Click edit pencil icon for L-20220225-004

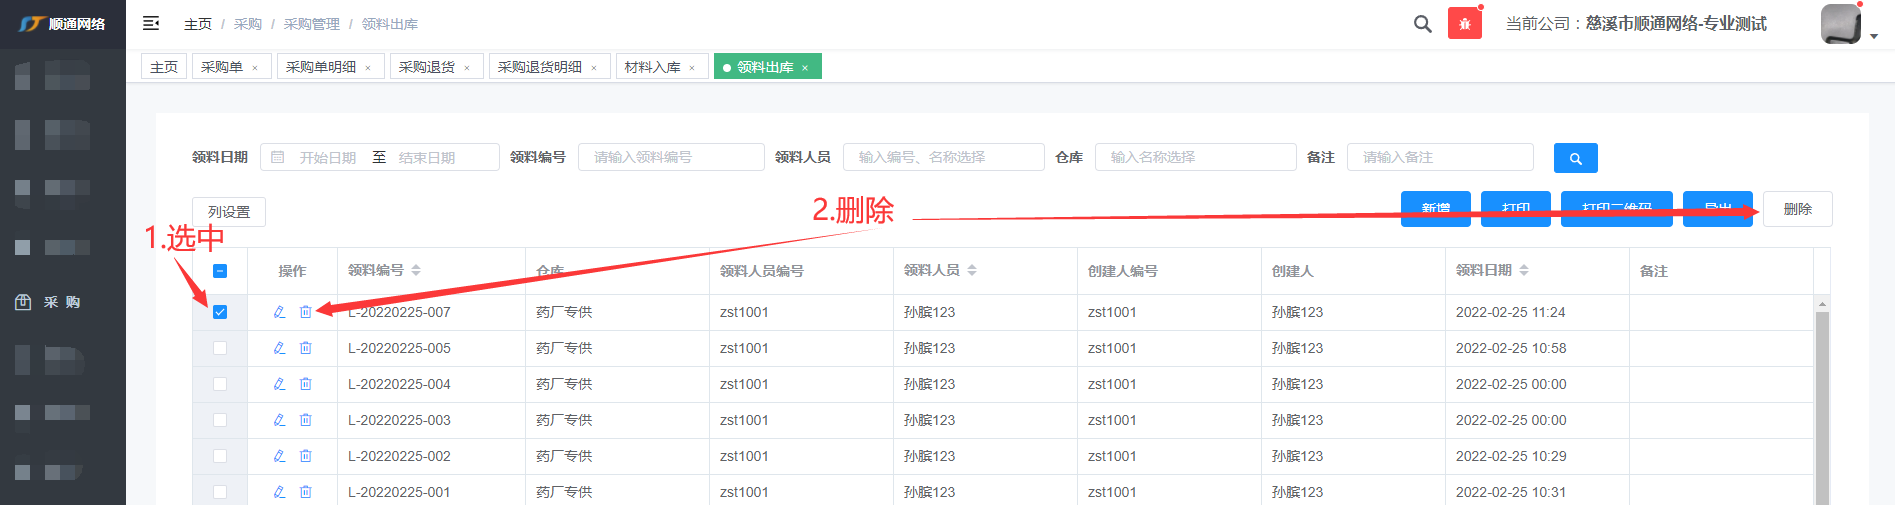coord(280,384)
